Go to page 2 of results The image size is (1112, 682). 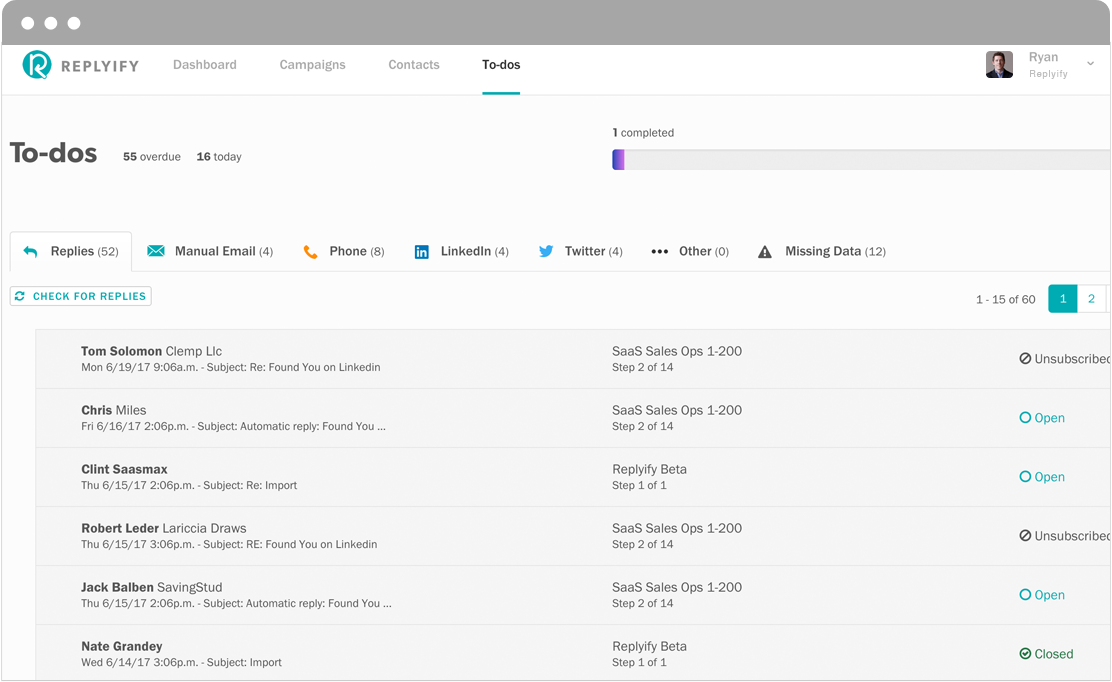[1091, 299]
